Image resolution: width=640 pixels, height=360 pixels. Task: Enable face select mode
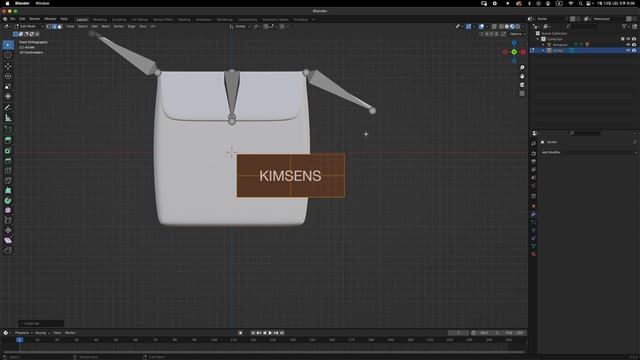[60, 26]
